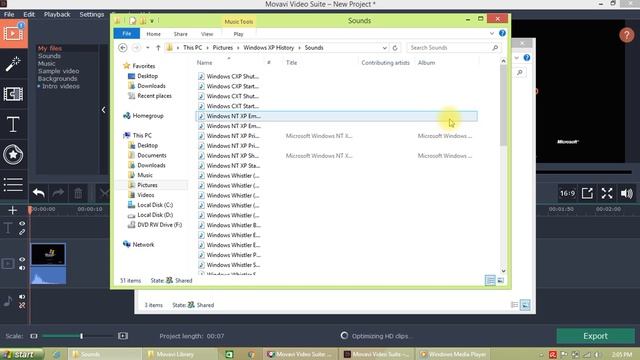This screenshot has width=640, height=360.
Task: Open the Movavi File menu
Action: (9, 14)
